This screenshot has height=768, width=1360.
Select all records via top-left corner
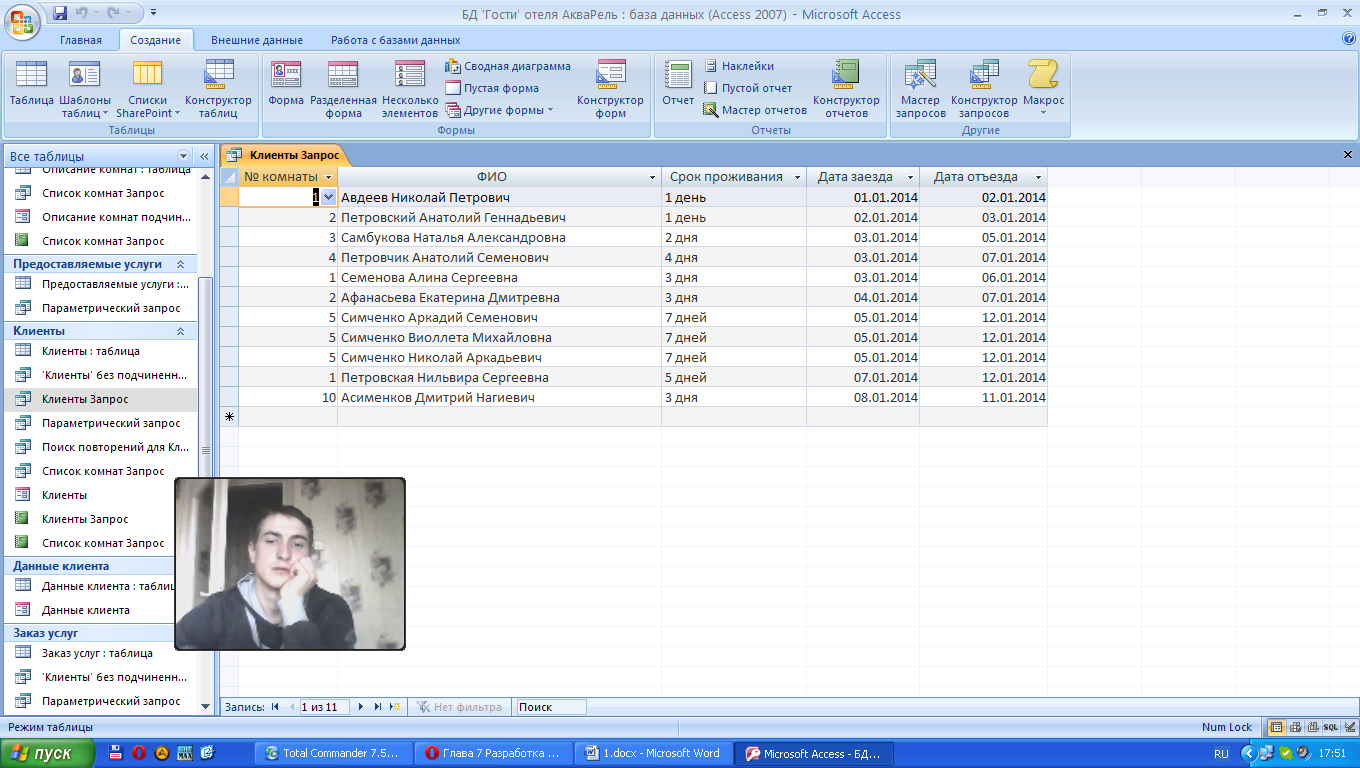229,177
